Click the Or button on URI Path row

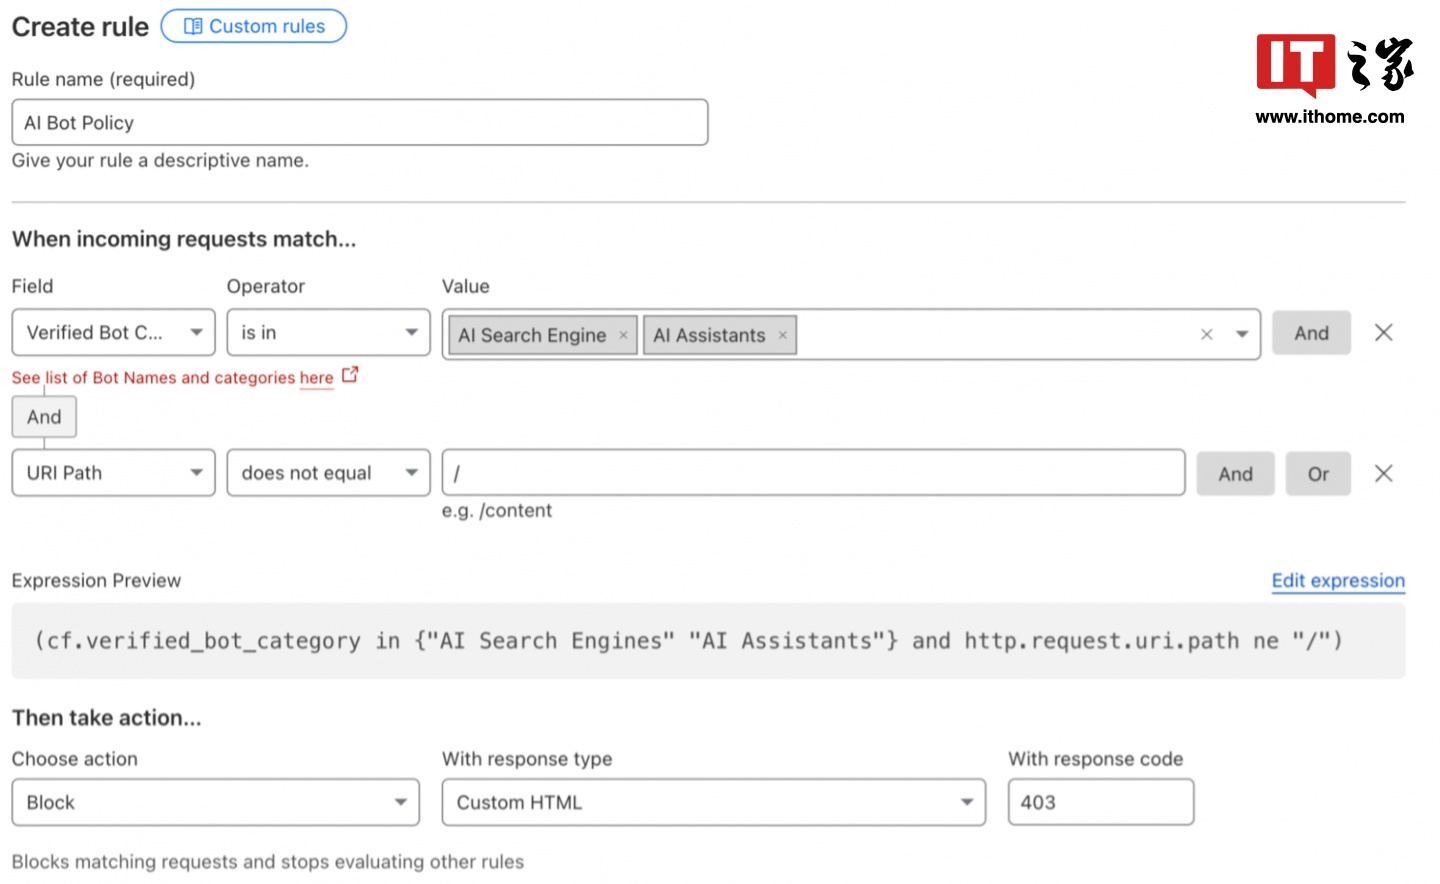click(1318, 474)
